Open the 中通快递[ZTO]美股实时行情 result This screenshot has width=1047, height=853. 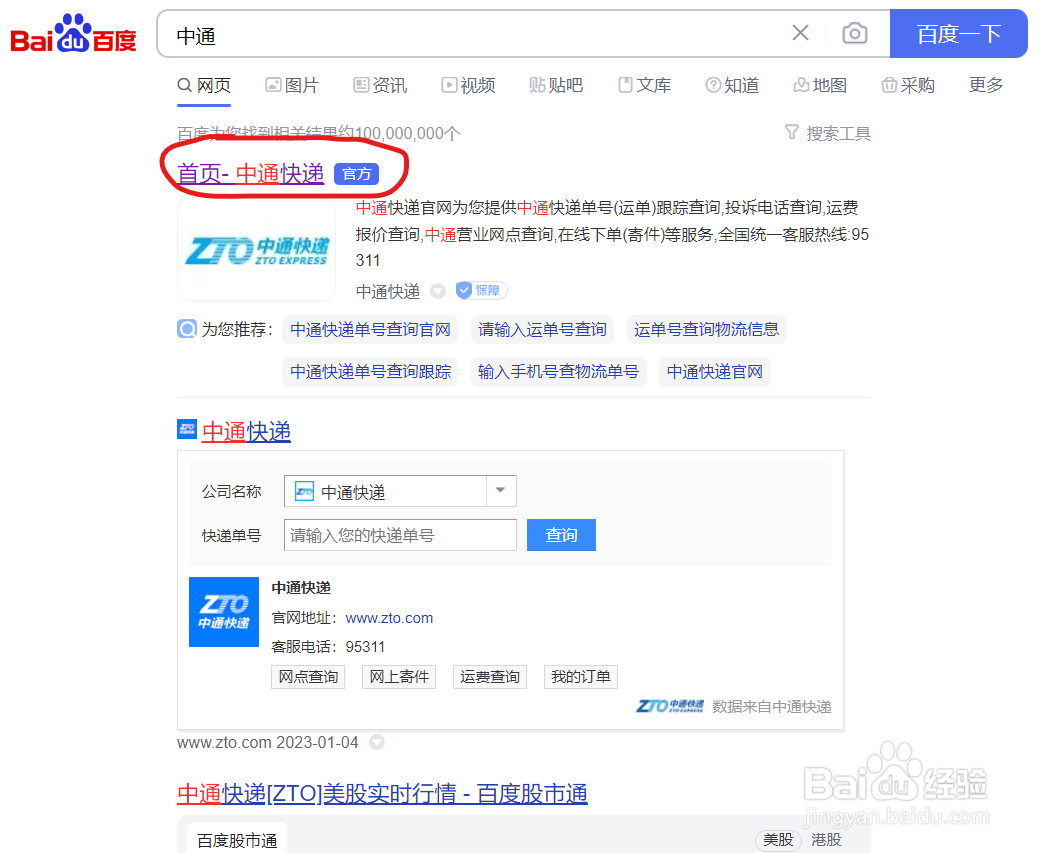383,794
